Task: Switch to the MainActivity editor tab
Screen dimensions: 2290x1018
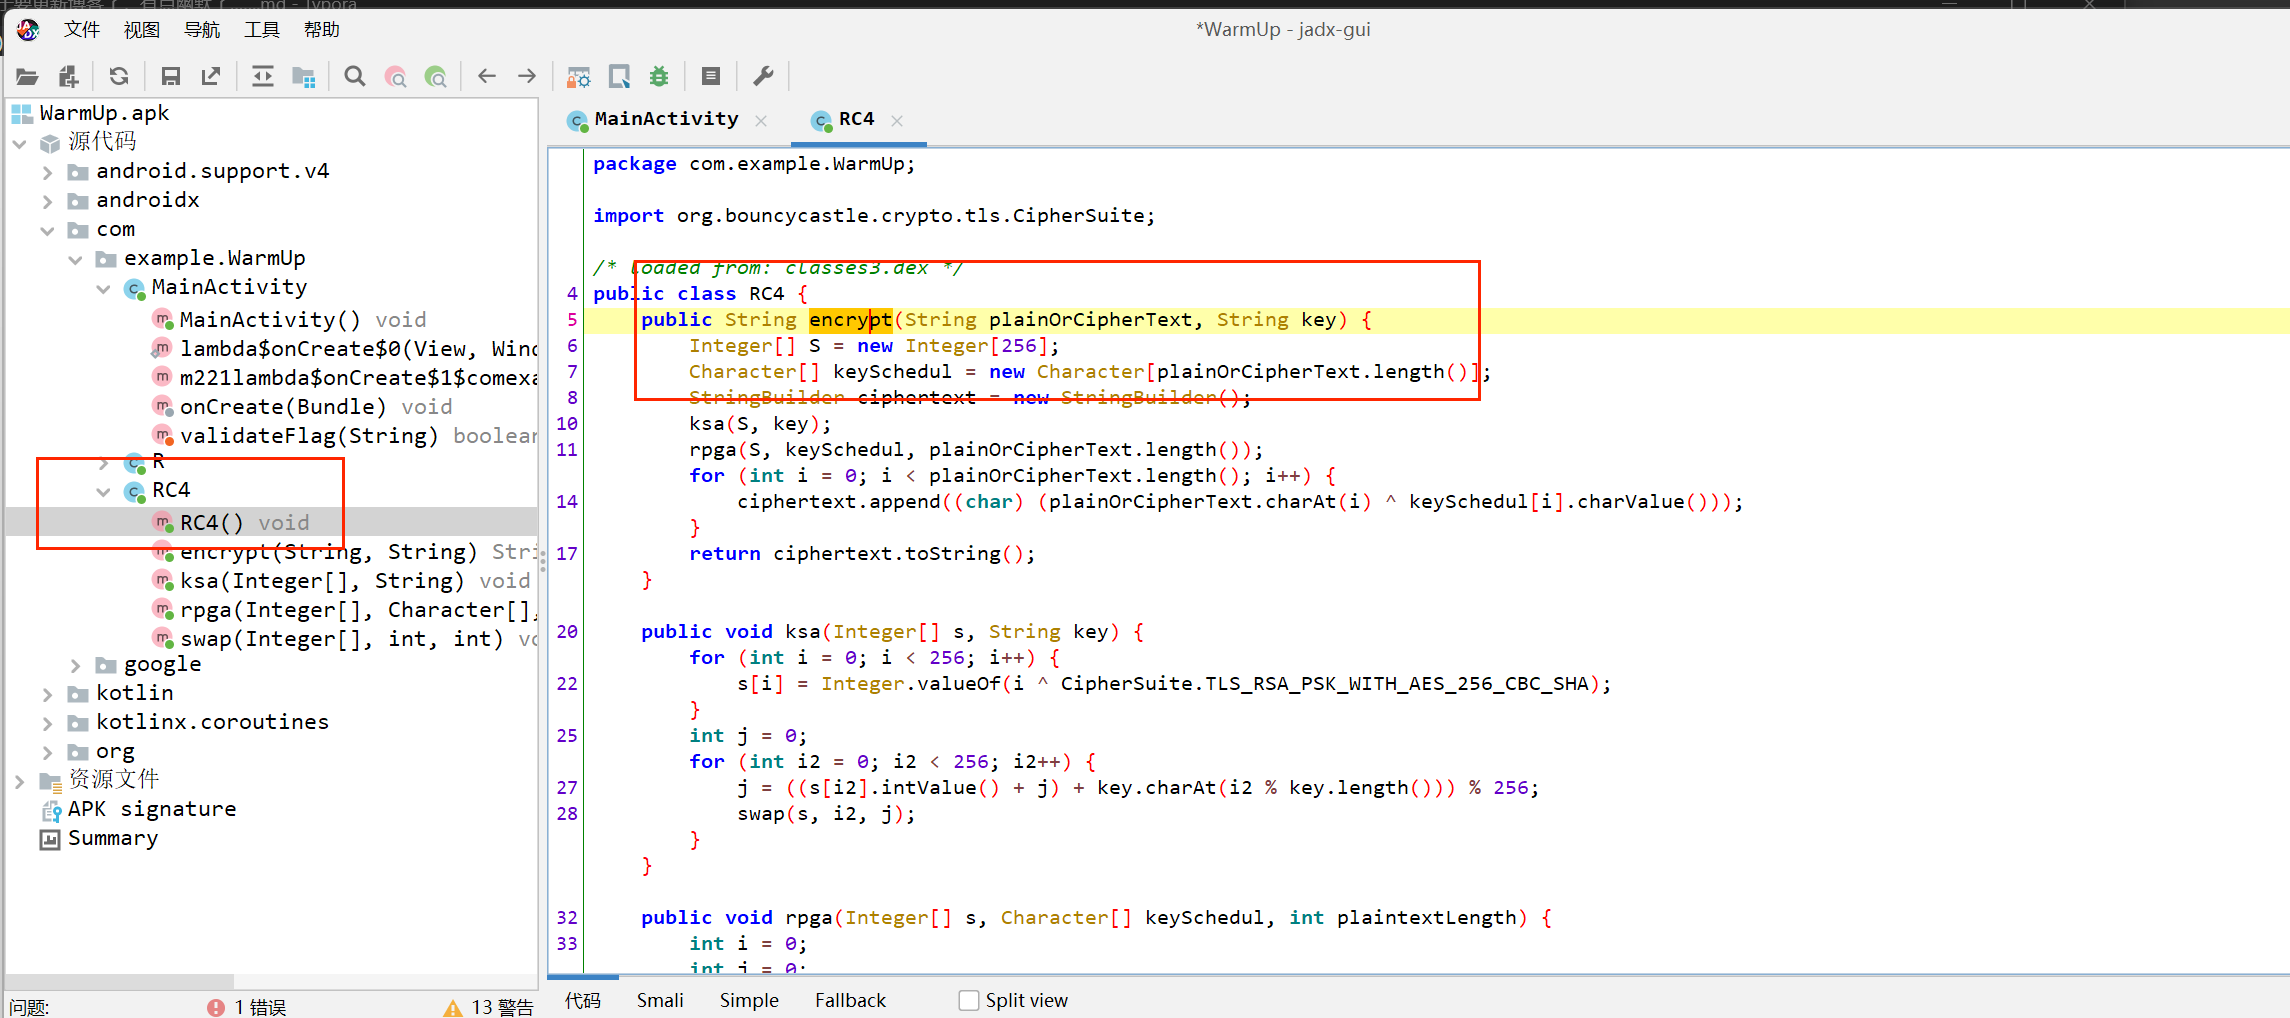Action: click(x=666, y=119)
